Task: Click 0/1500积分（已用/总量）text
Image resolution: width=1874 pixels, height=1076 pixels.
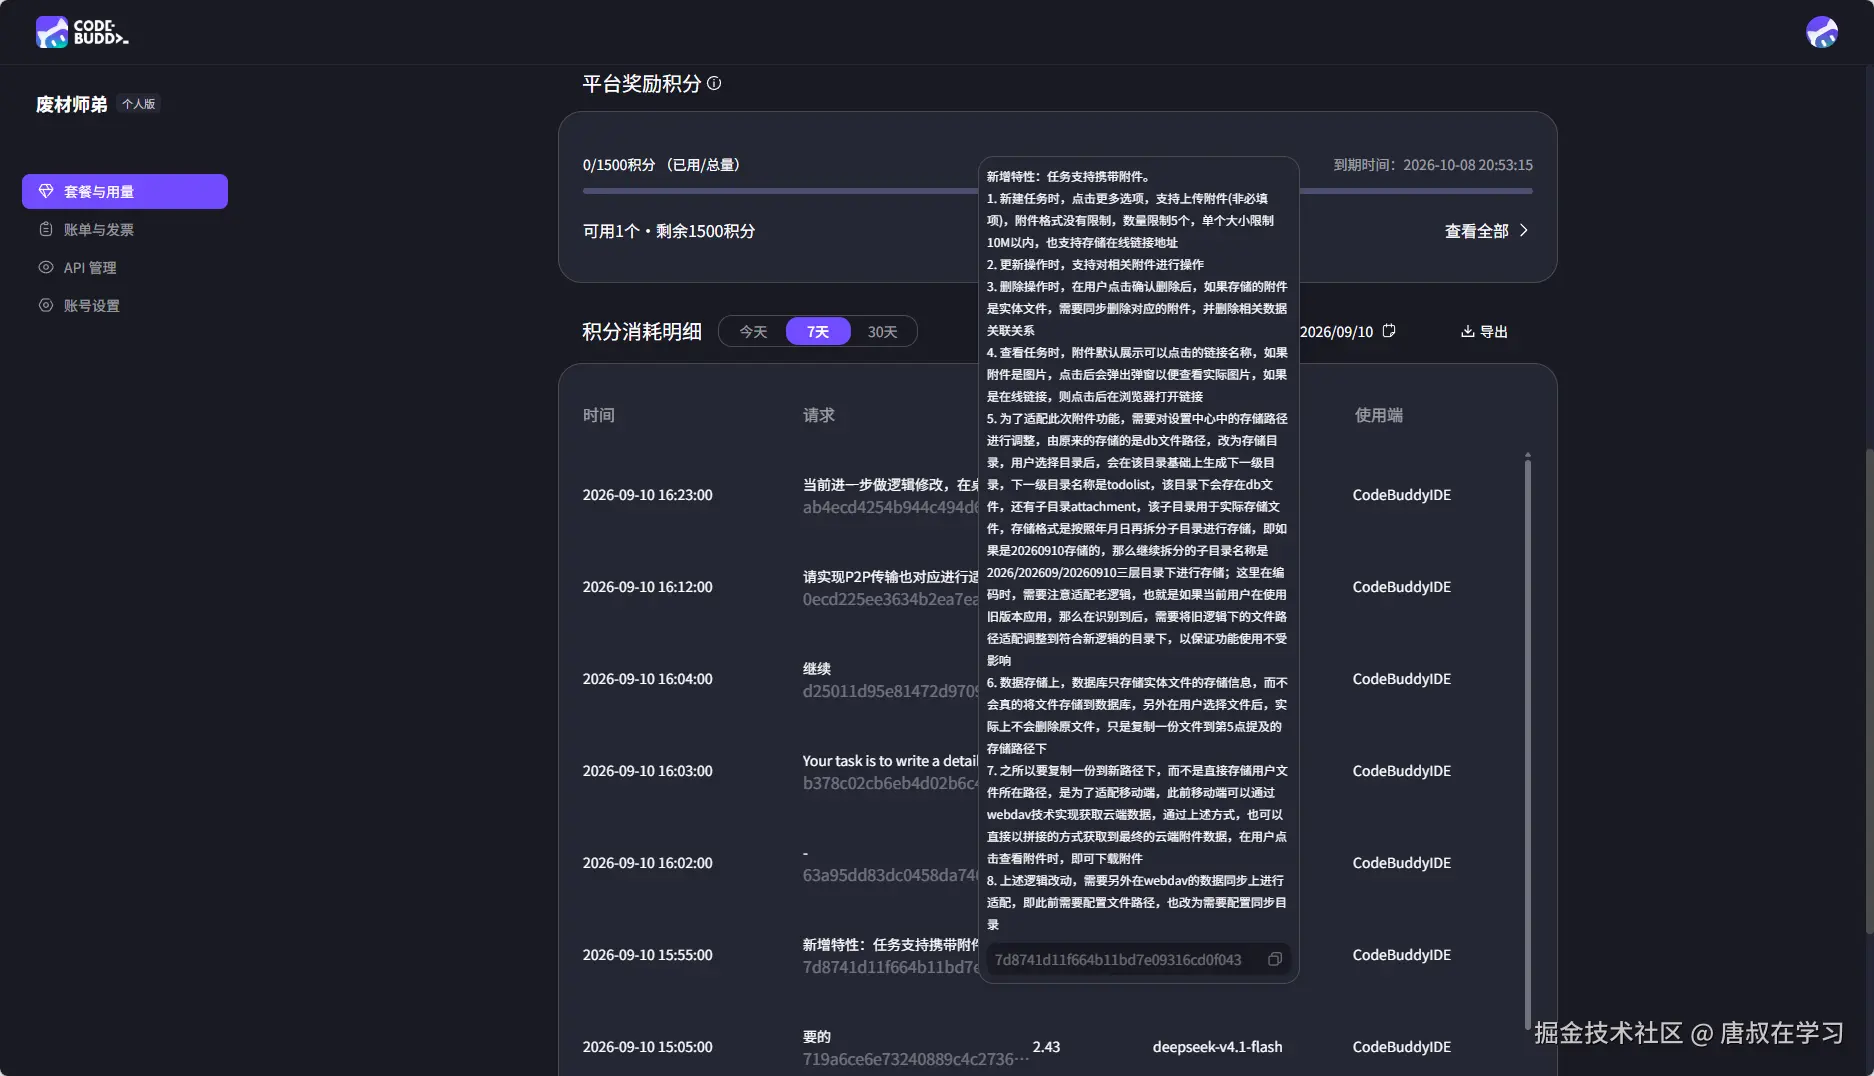Action: point(663,165)
